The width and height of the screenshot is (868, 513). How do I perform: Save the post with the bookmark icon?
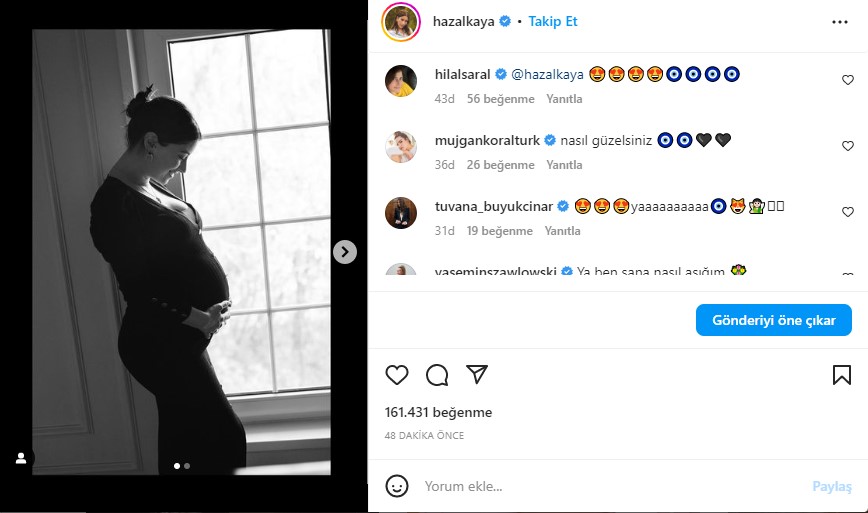(842, 375)
